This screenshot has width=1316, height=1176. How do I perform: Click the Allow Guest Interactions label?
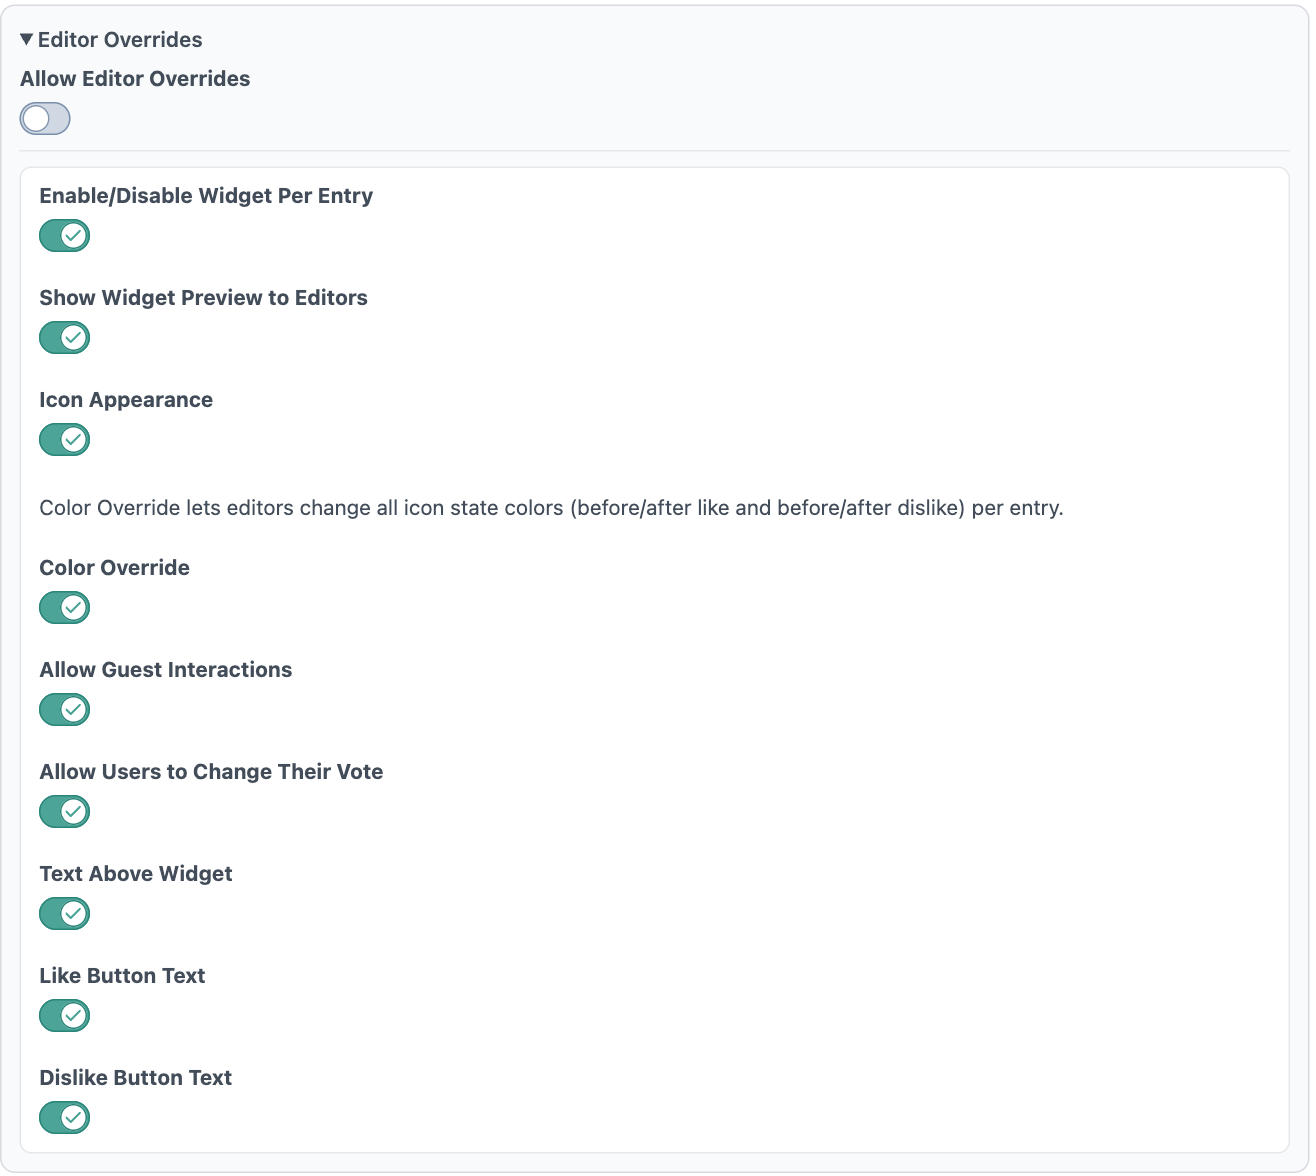tap(165, 670)
